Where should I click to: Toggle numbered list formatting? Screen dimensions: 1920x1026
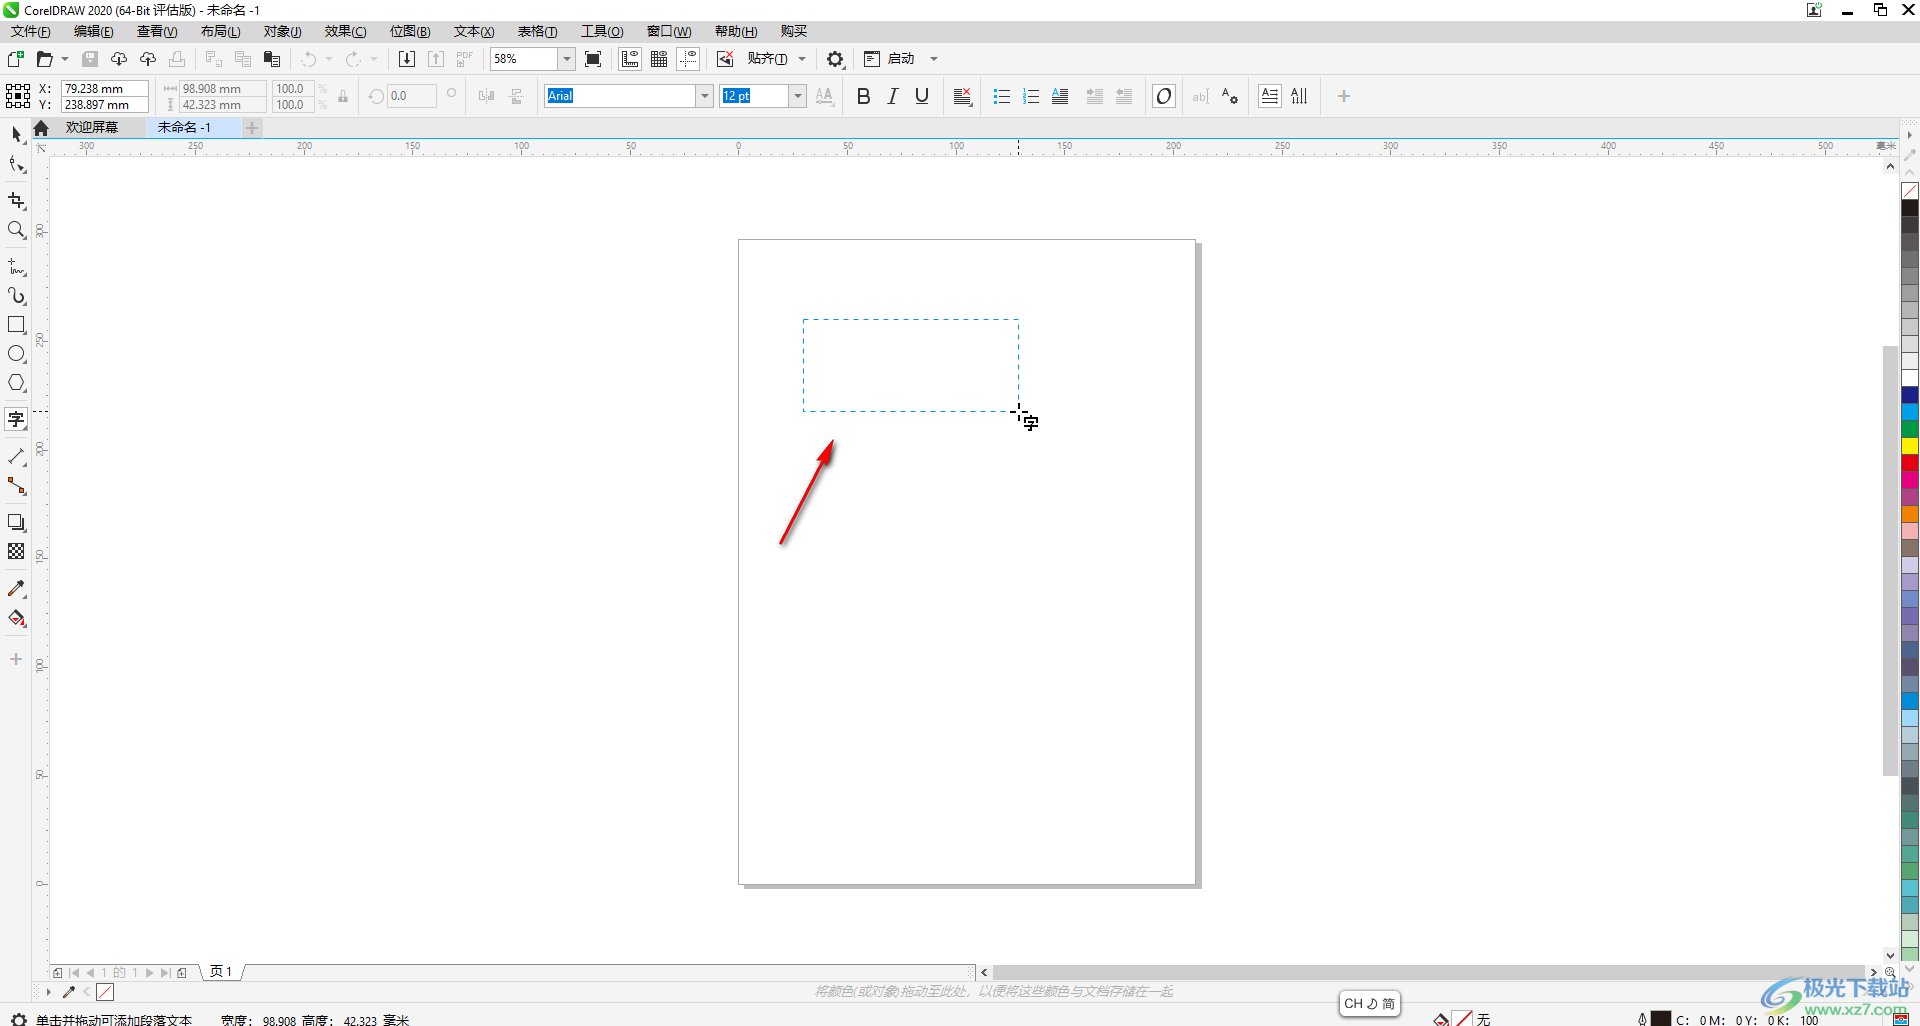1031,96
